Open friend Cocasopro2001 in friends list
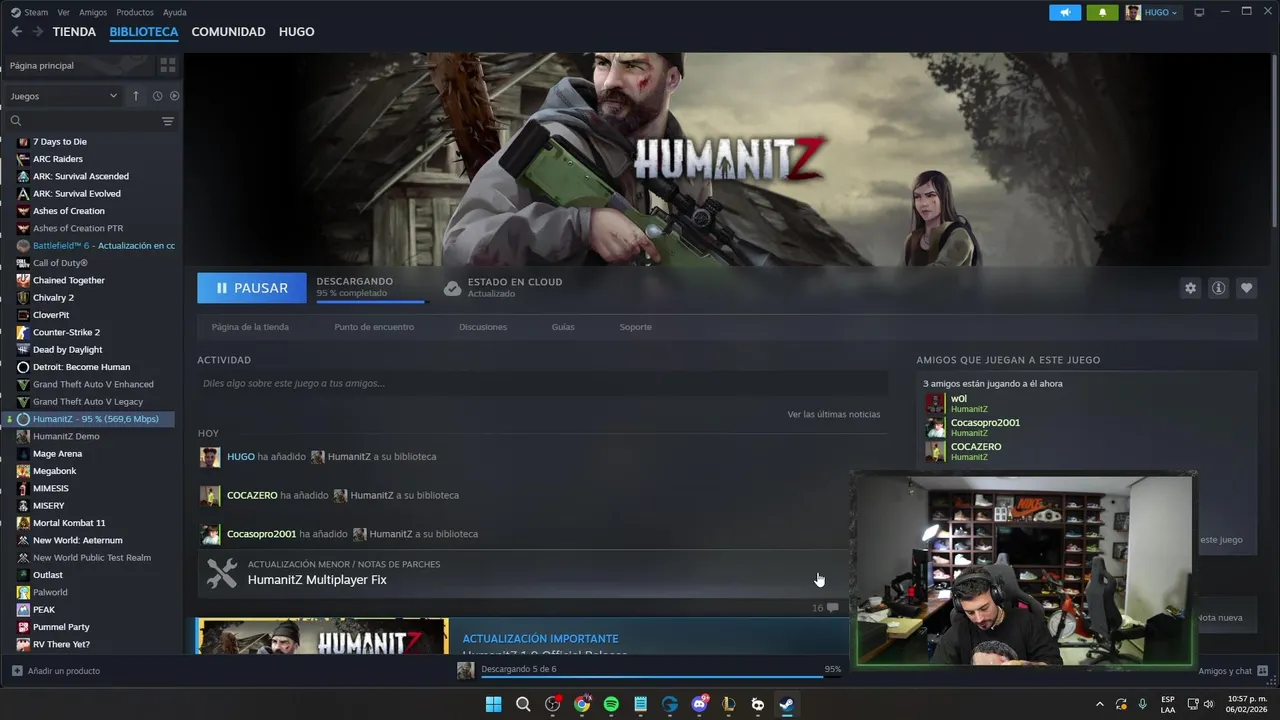1280x720 pixels. click(x=985, y=422)
